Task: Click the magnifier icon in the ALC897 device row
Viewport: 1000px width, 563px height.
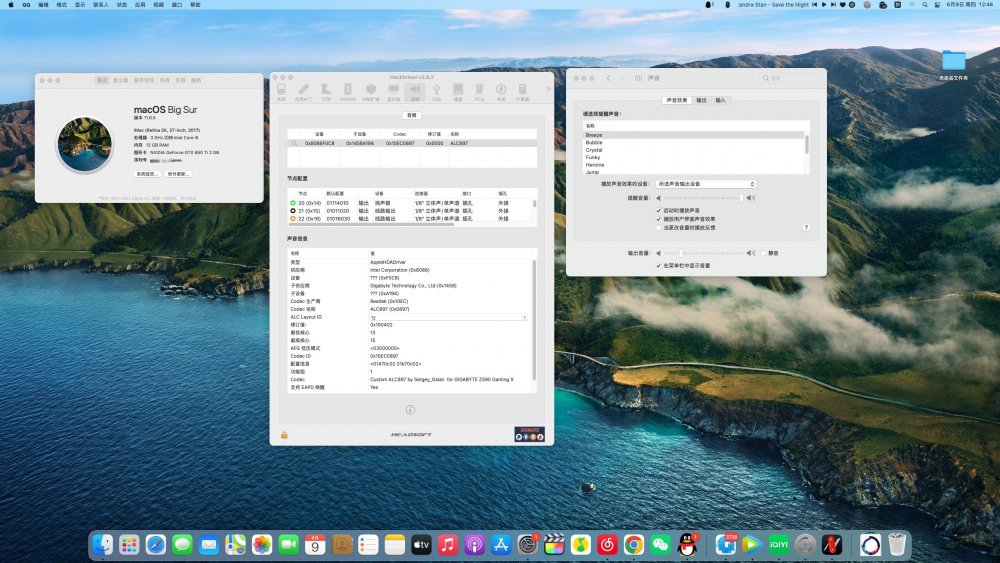Action: click(x=294, y=143)
